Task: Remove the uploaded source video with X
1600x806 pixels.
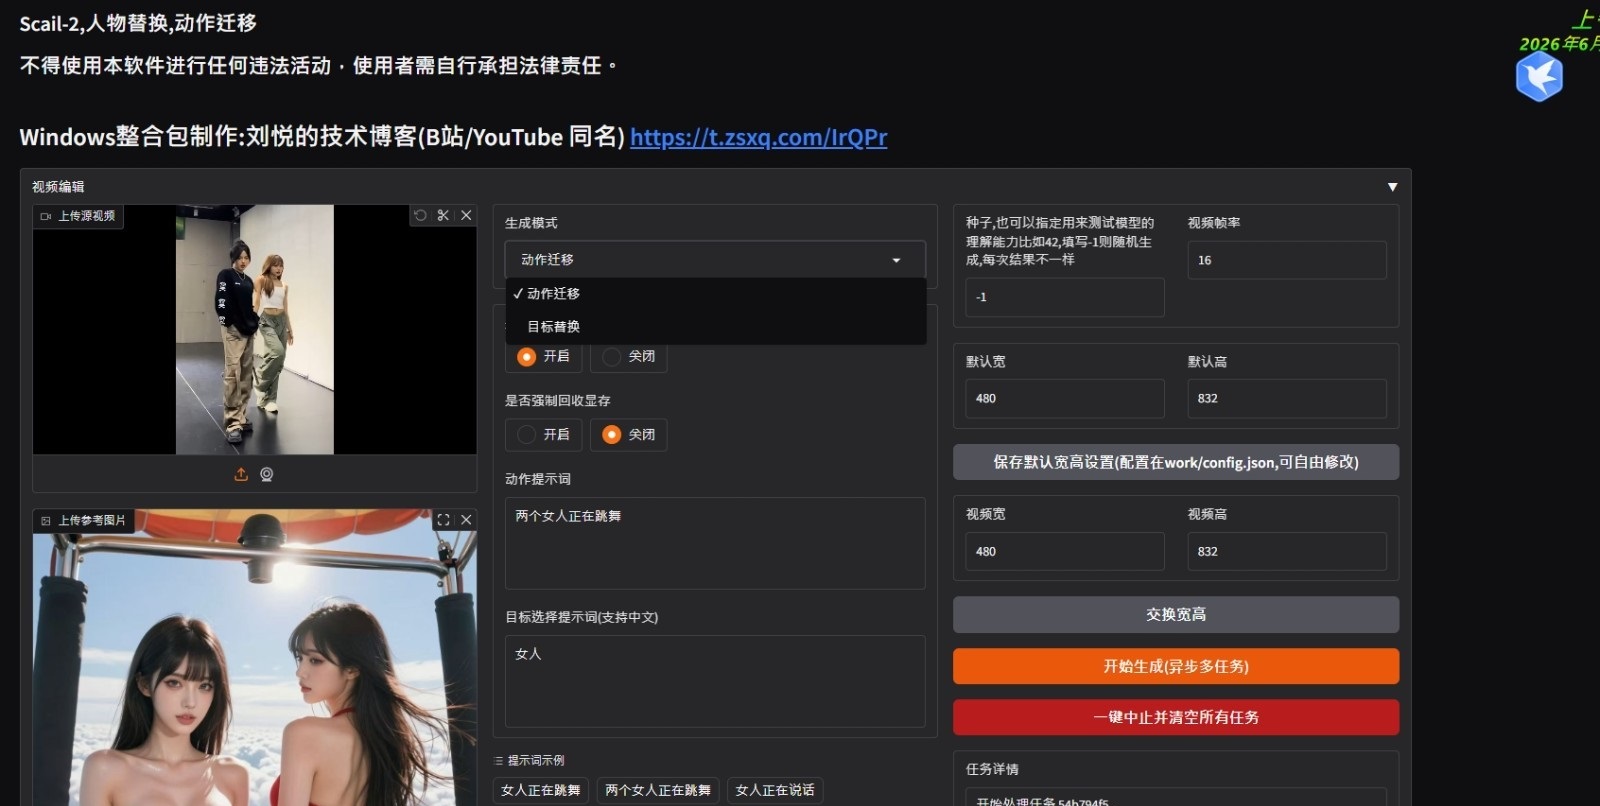Action: (x=466, y=215)
